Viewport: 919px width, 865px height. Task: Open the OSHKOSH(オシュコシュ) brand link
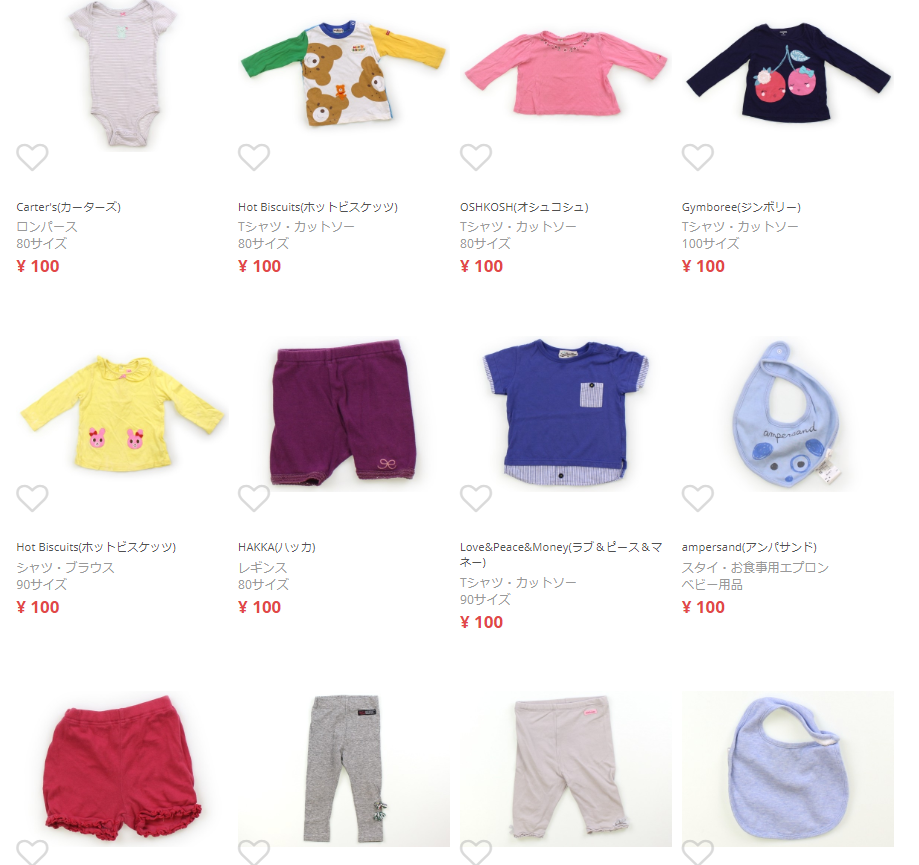(524, 207)
